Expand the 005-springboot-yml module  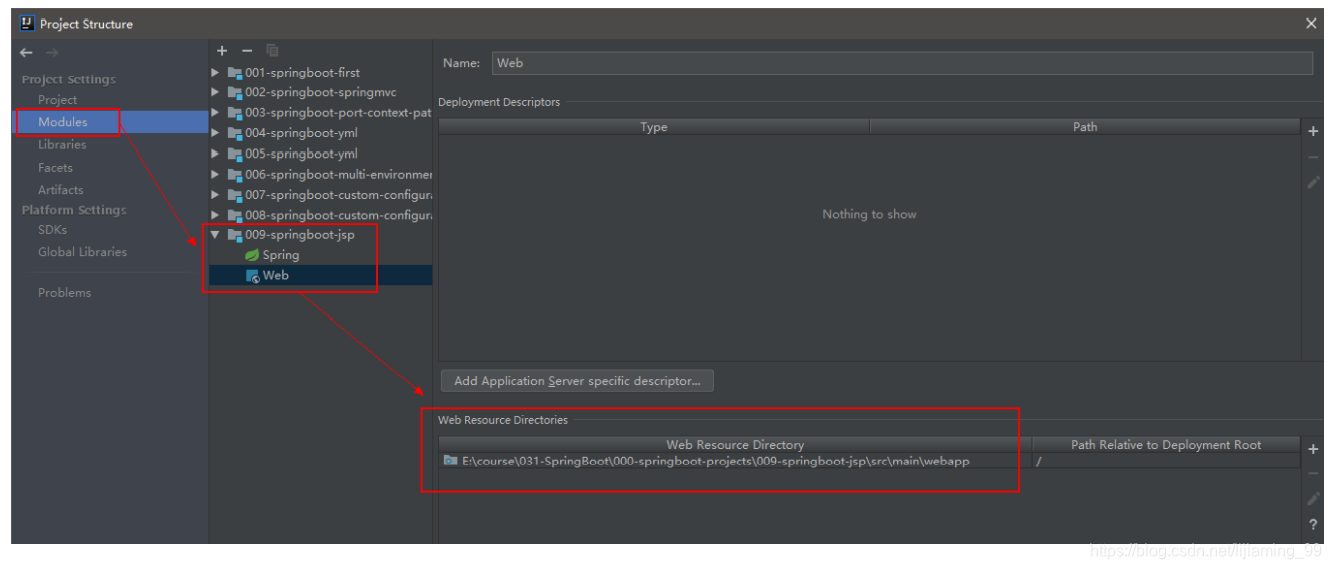point(215,154)
